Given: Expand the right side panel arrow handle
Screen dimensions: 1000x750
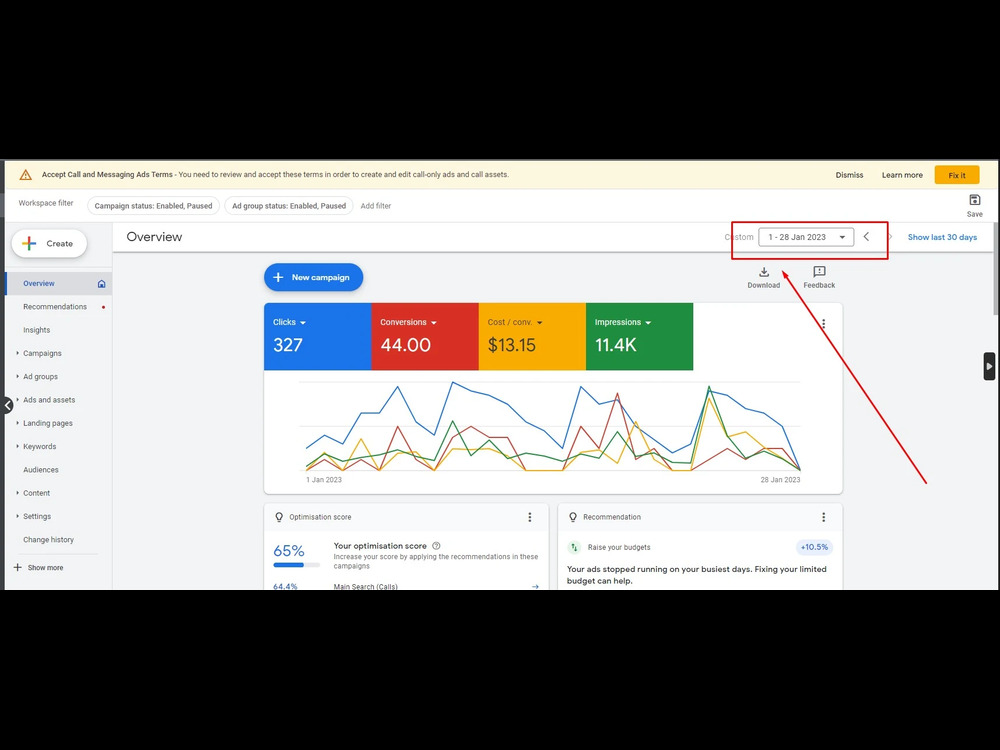Looking at the screenshot, I should tap(989, 367).
